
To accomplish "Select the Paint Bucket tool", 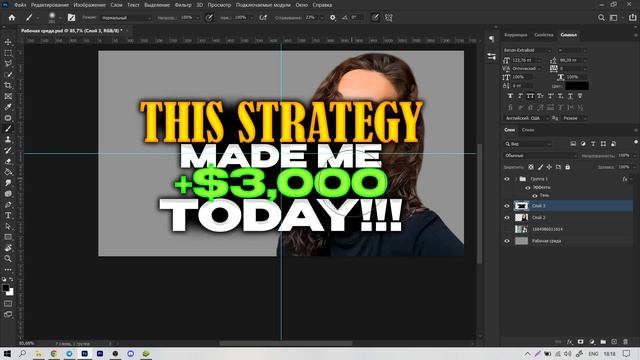I will click(x=8, y=172).
